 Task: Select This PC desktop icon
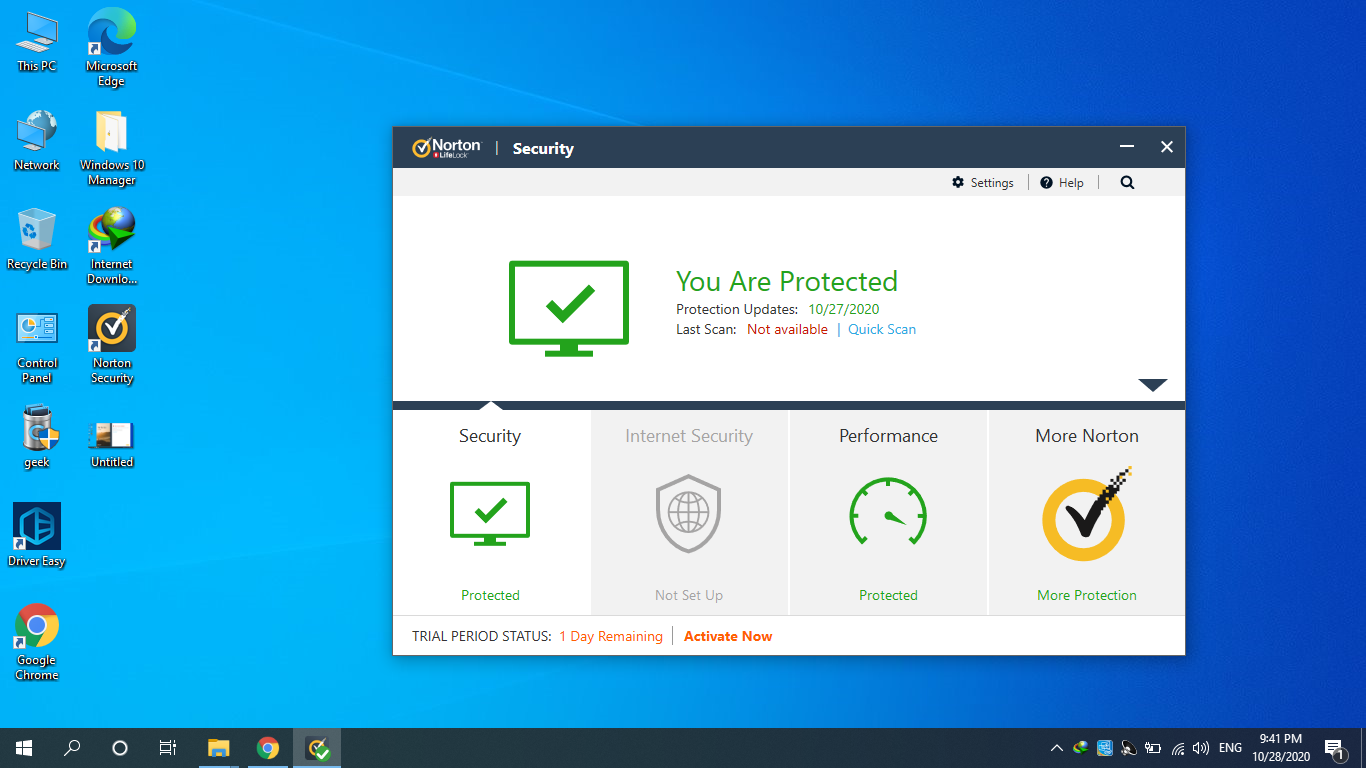[x=37, y=40]
